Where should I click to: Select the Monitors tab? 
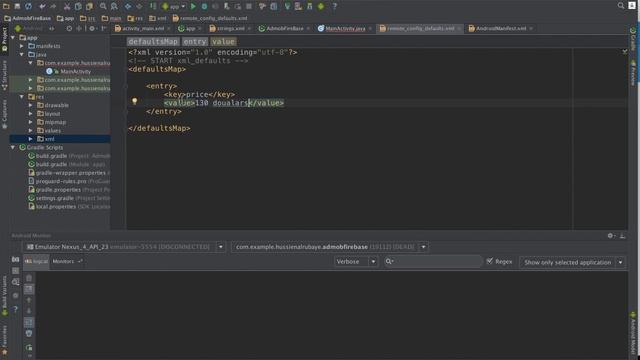point(64,261)
